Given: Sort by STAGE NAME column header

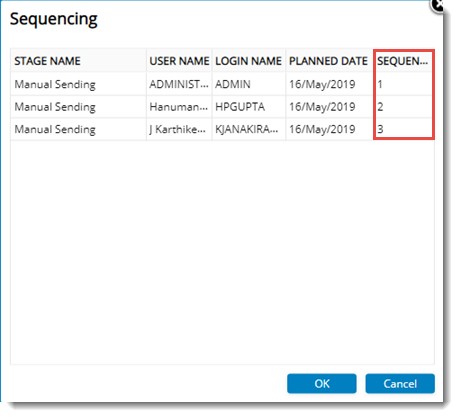Looking at the screenshot, I should tap(78, 61).
